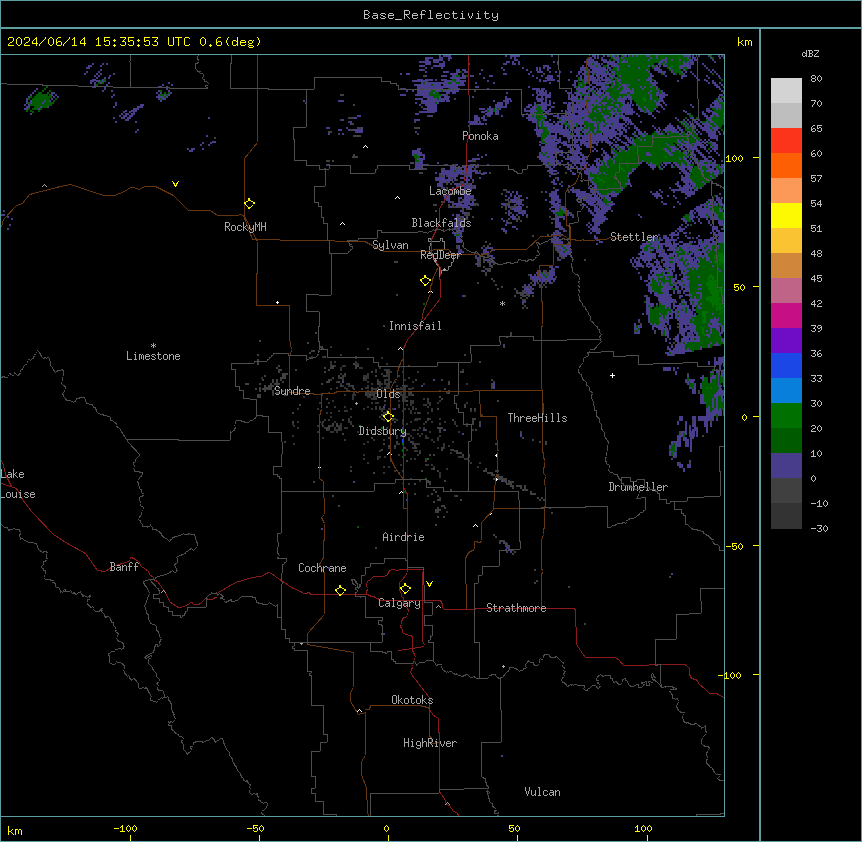
Task: Click the ThreeHills town label
Action: pos(537,418)
